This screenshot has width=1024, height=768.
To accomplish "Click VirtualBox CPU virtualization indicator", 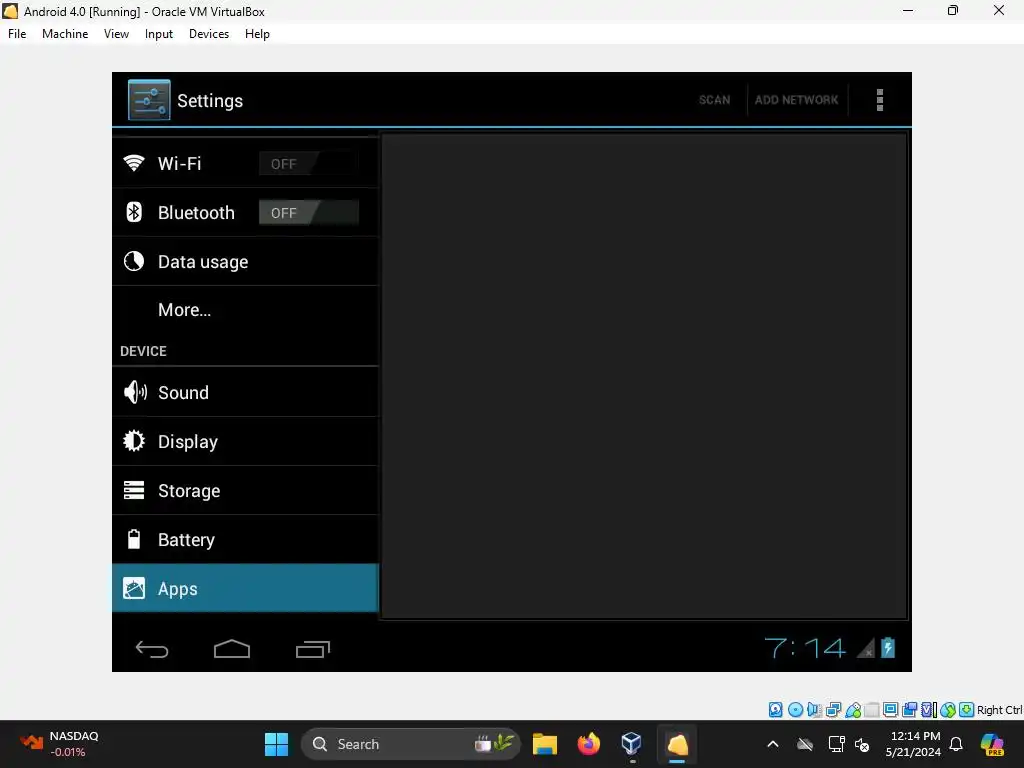I will 929,710.
